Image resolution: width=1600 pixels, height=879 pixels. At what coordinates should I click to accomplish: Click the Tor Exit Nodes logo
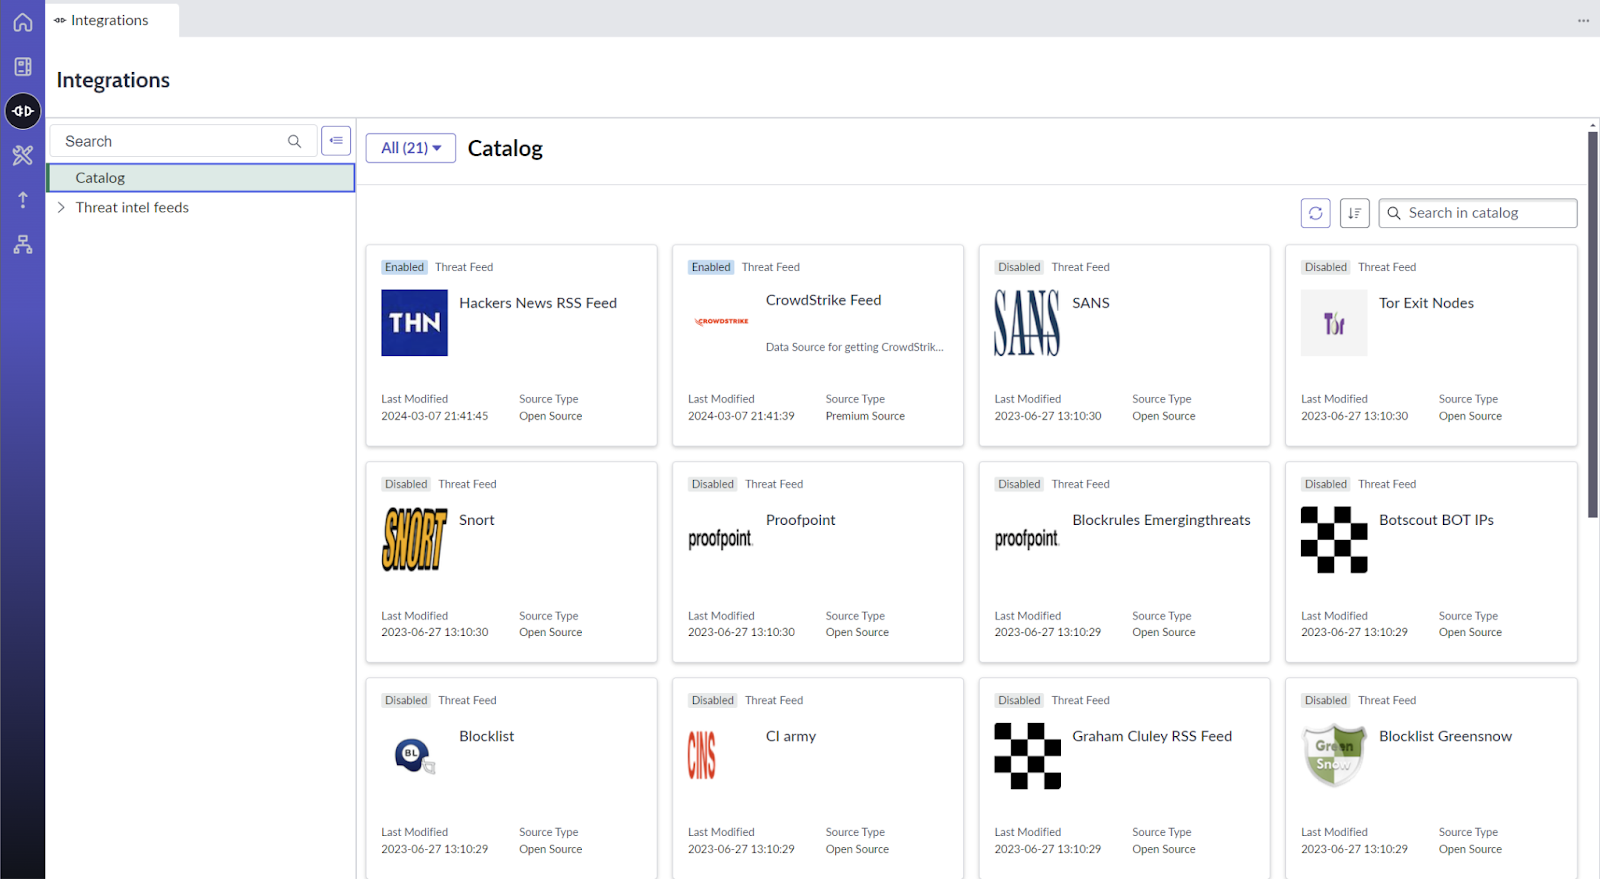click(1333, 323)
